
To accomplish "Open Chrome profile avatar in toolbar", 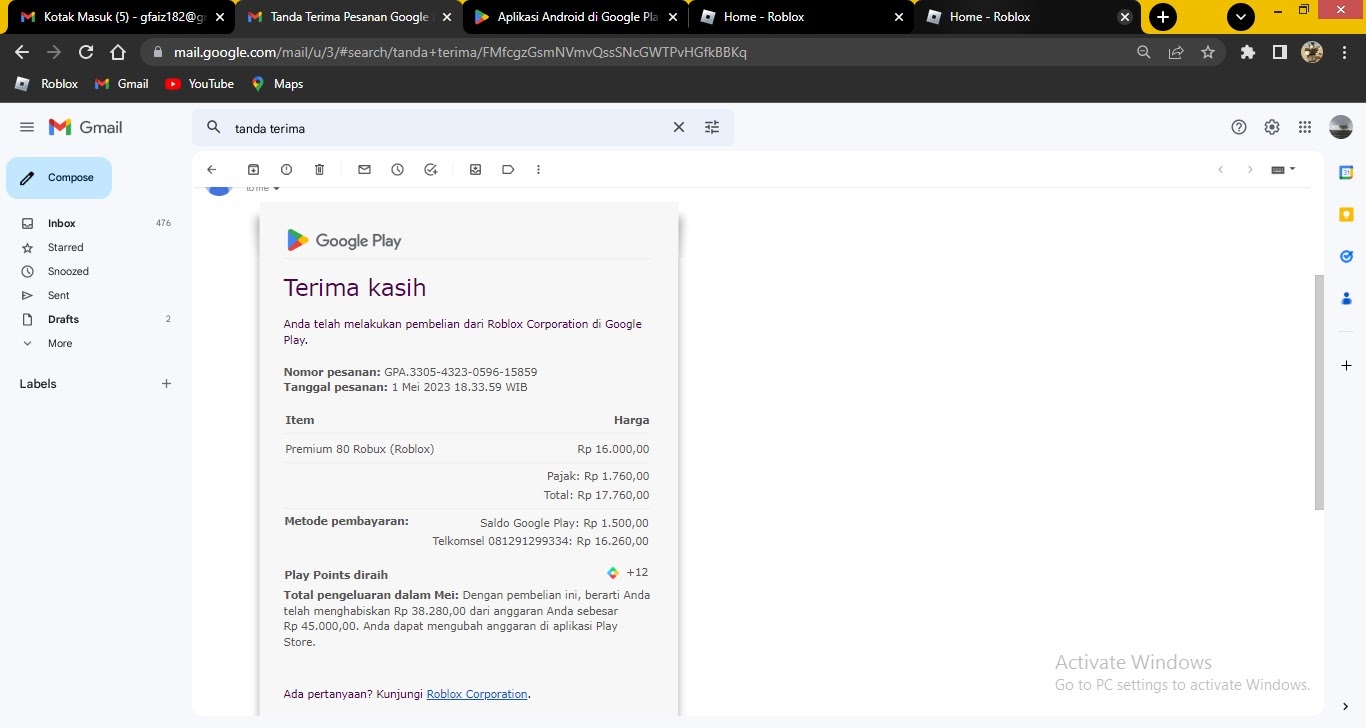I will point(1312,52).
